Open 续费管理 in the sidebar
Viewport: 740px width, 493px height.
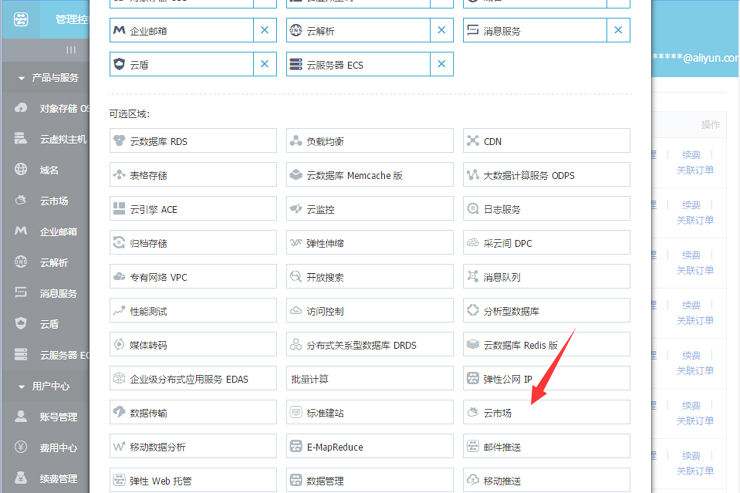(45, 478)
